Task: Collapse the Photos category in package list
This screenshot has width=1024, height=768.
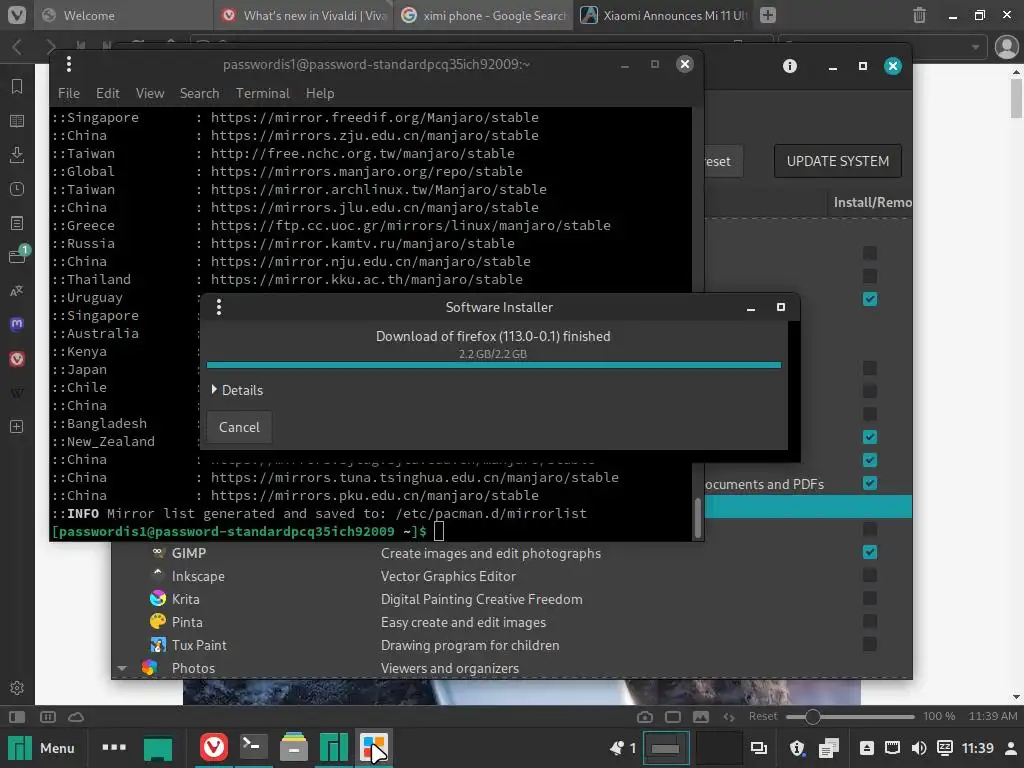Action: click(122, 668)
